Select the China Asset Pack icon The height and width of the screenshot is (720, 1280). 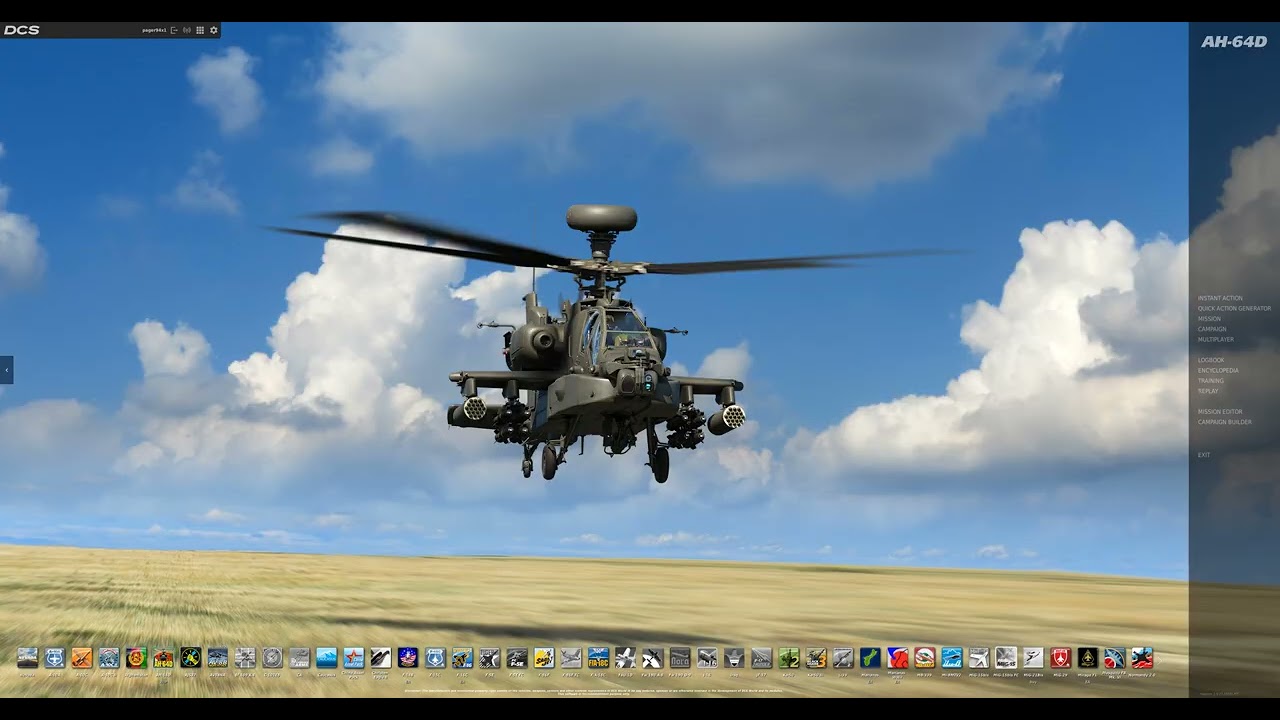tap(354, 657)
